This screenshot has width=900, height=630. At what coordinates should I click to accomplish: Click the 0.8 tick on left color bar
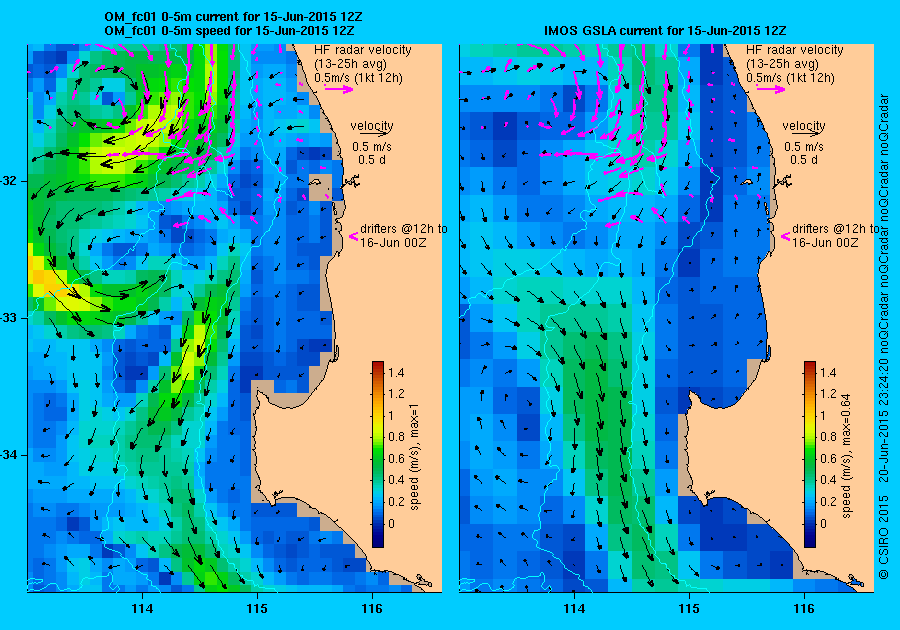pos(396,437)
